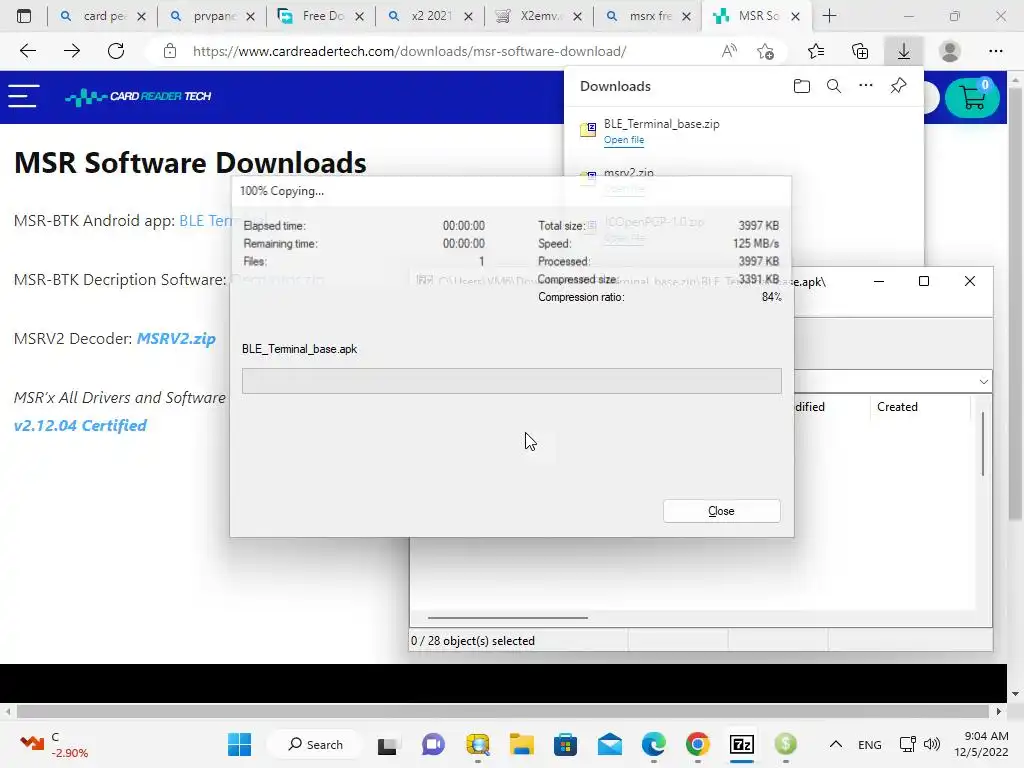Image resolution: width=1024 pixels, height=768 pixels.
Task: Go back to previous page
Action: [27, 51]
